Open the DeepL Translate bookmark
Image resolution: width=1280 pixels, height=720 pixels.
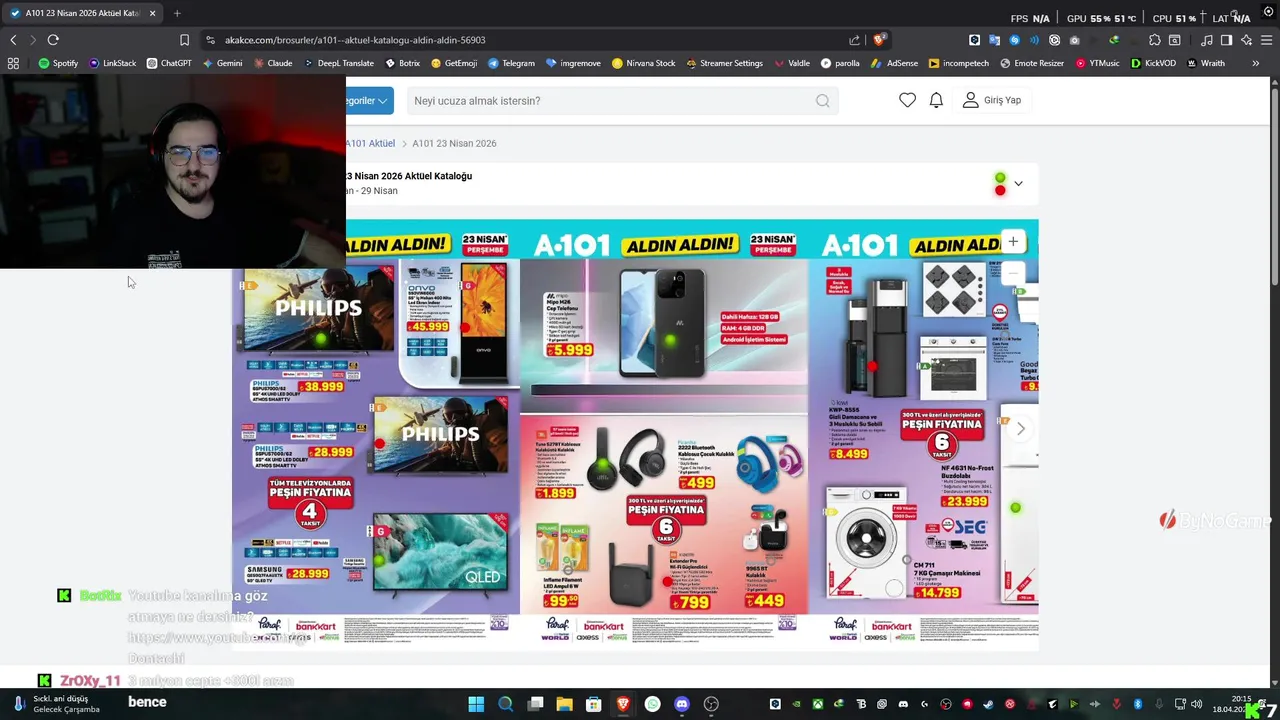coord(339,63)
